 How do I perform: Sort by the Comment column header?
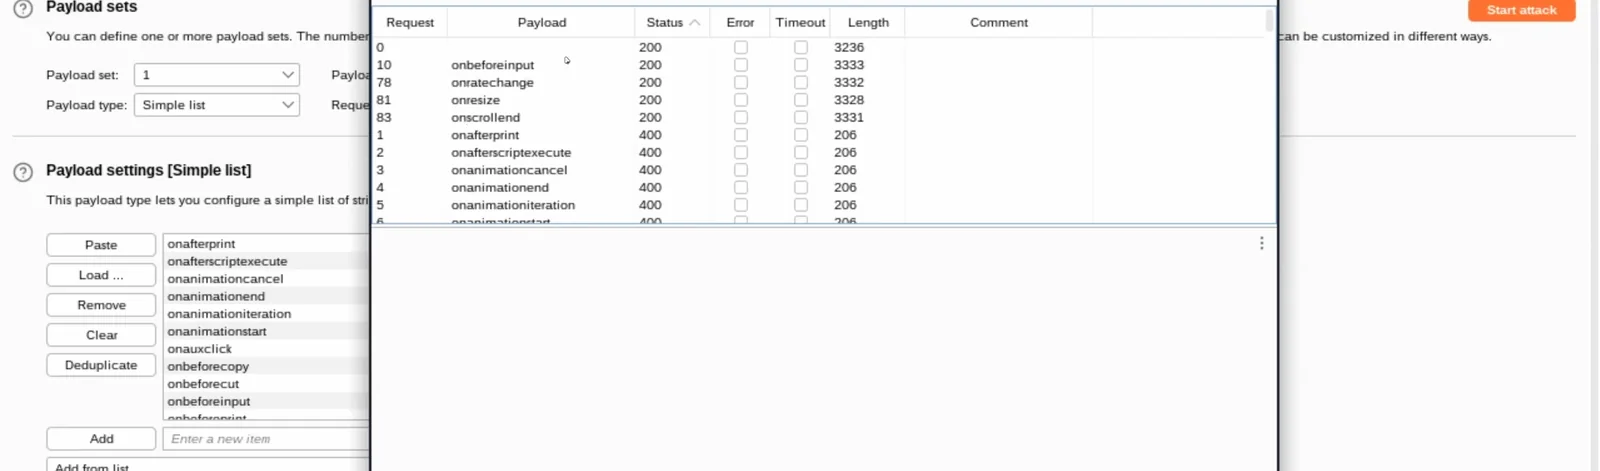(998, 22)
